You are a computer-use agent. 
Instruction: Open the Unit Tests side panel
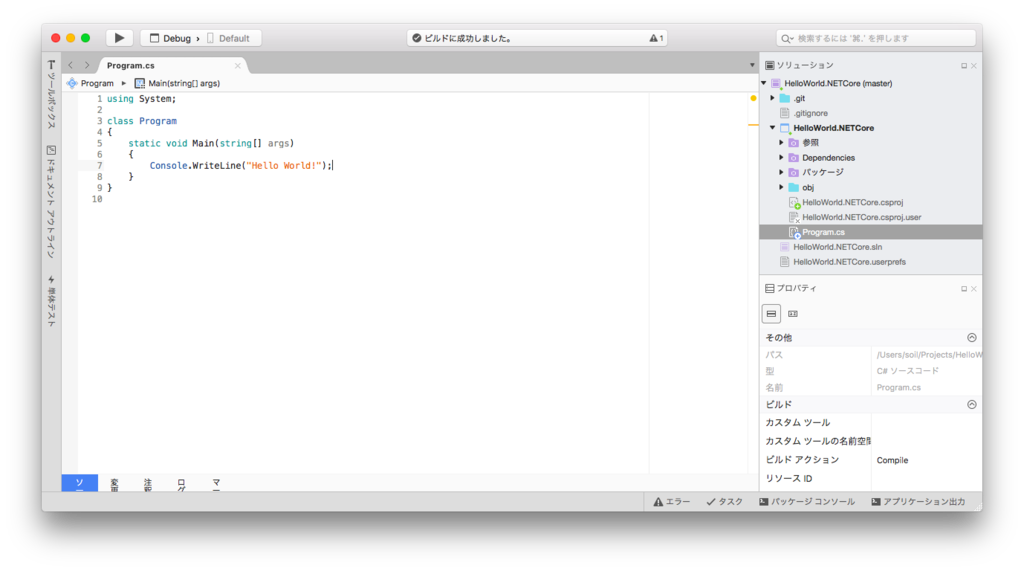click(51, 301)
